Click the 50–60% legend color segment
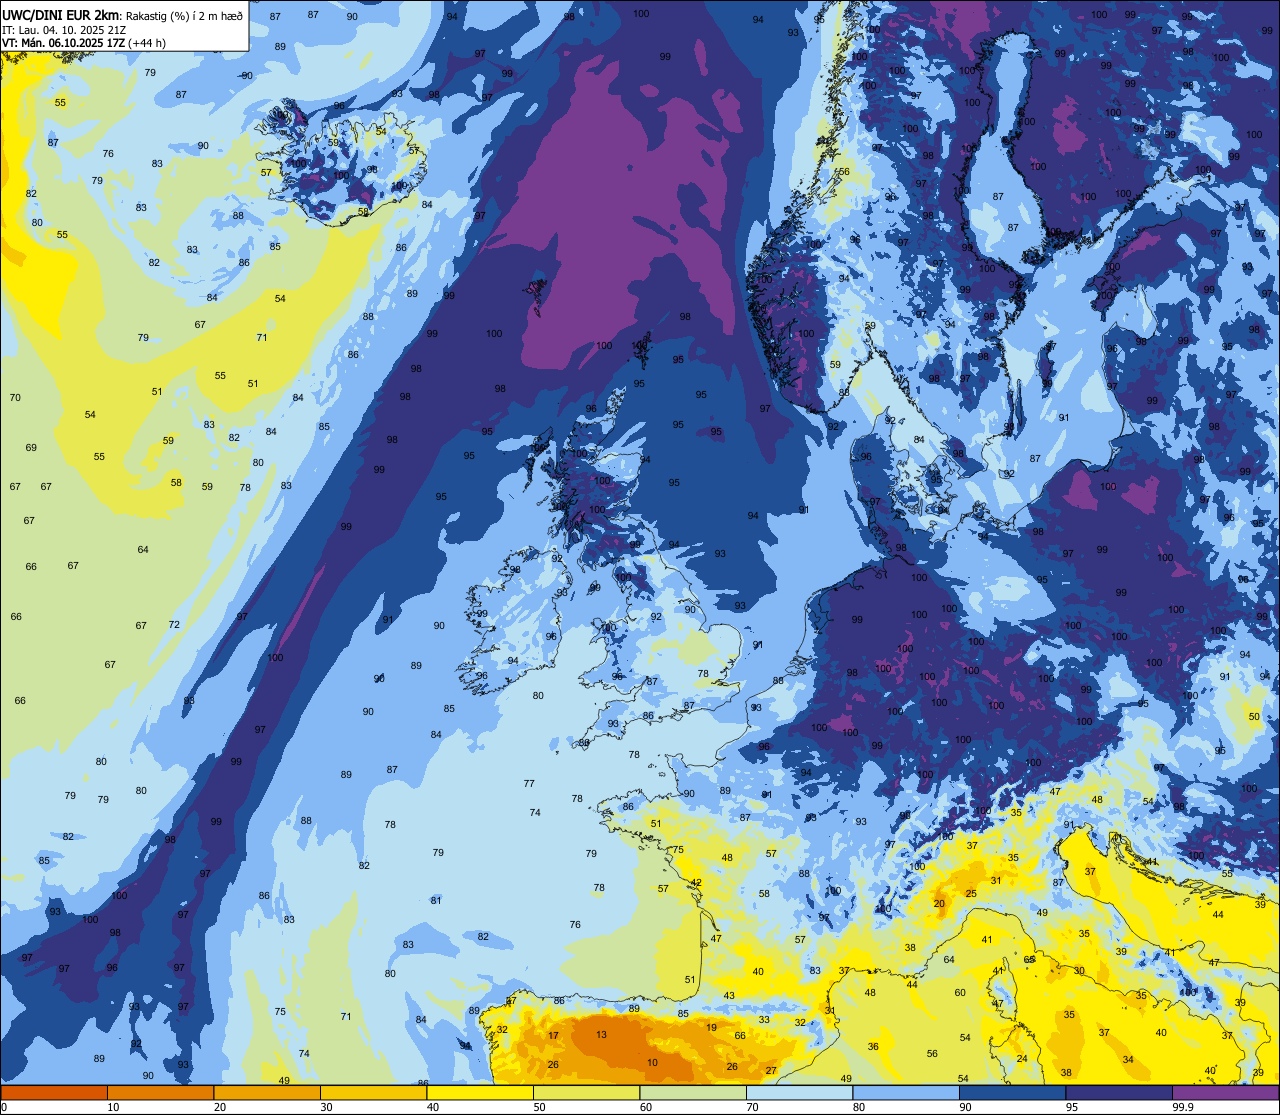 [x=586, y=1092]
